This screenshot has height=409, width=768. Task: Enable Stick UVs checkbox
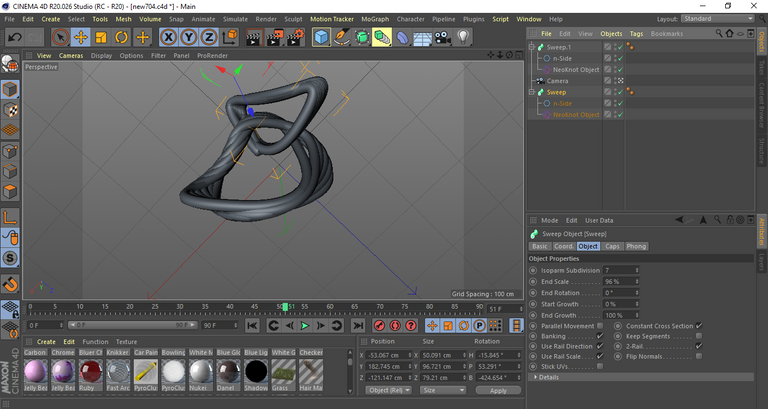click(x=600, y=366)
